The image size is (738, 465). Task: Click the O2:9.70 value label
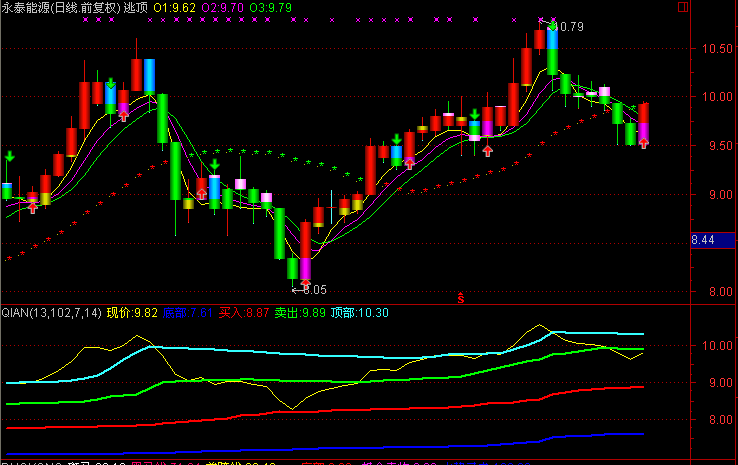point(222,7)
